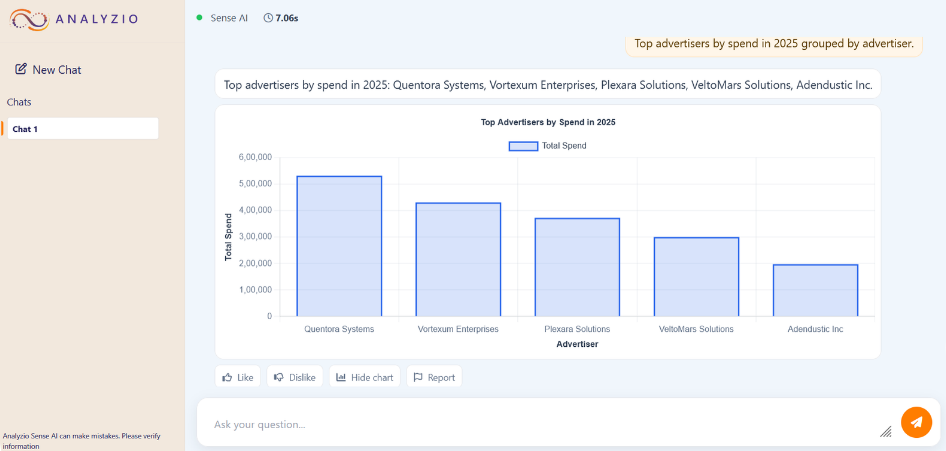Click the user prompt message bubble
946x451 pixels.
[x=775, y=44]
